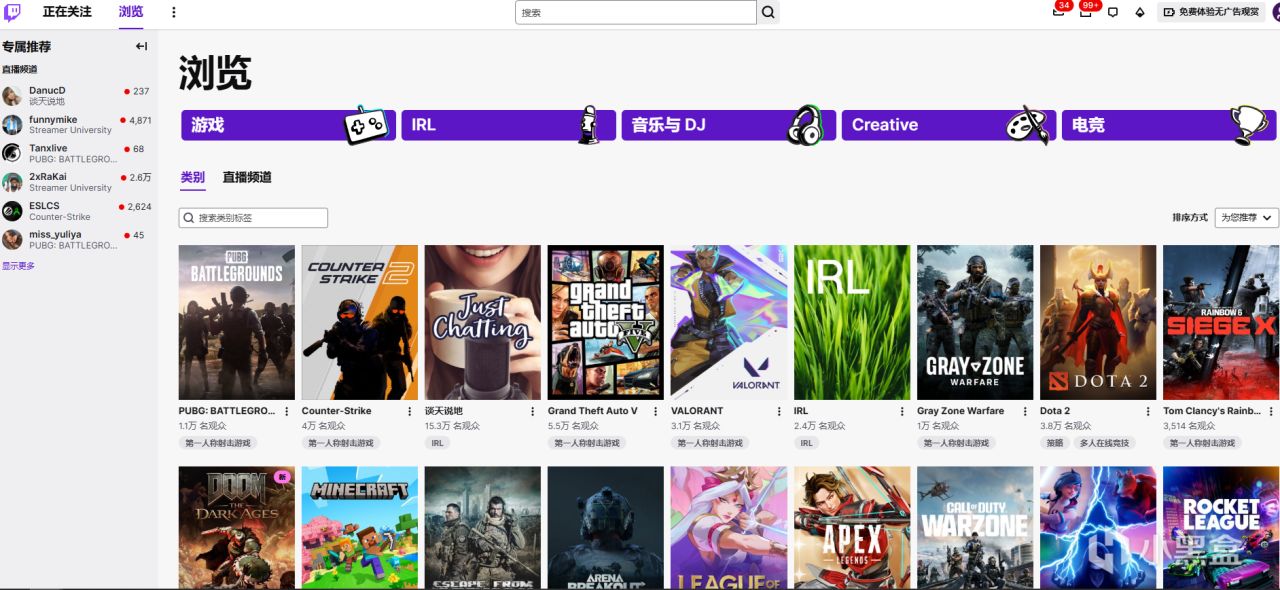
Task: Open options menu for IRL card
Action: tap(901, 411)
